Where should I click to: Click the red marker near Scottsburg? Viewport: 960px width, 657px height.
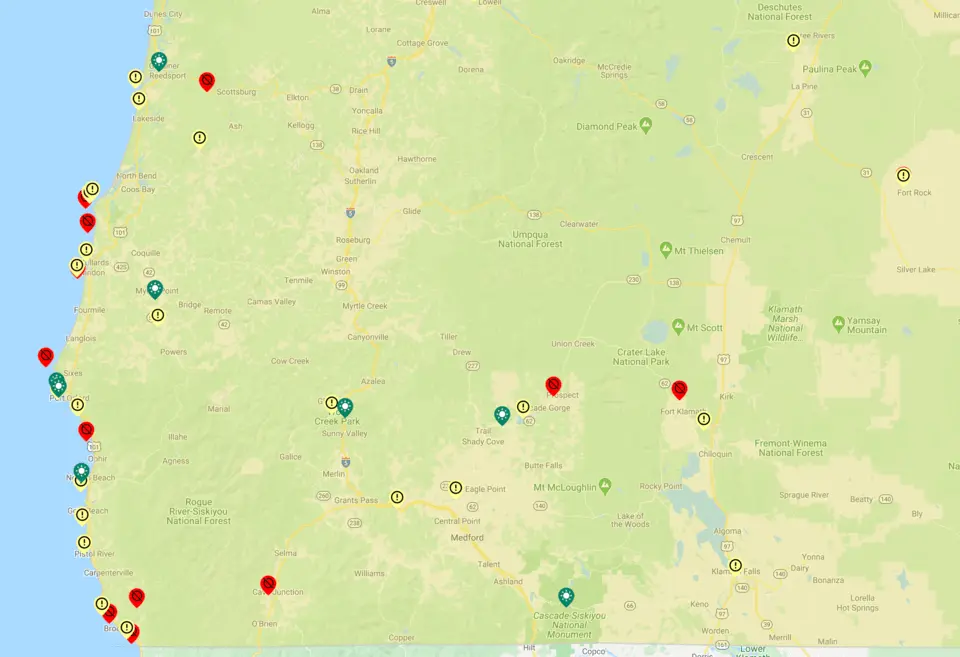coord(207,81)
